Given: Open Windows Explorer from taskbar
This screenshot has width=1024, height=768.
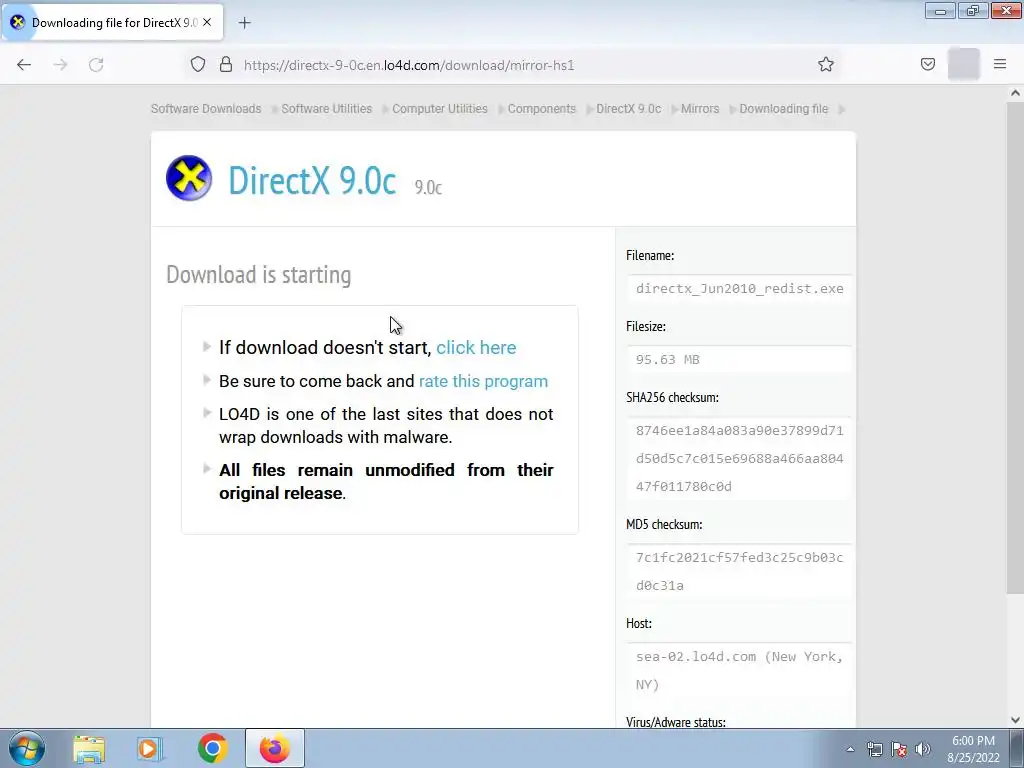Looking at the screenshot, I should coord(89,749).
